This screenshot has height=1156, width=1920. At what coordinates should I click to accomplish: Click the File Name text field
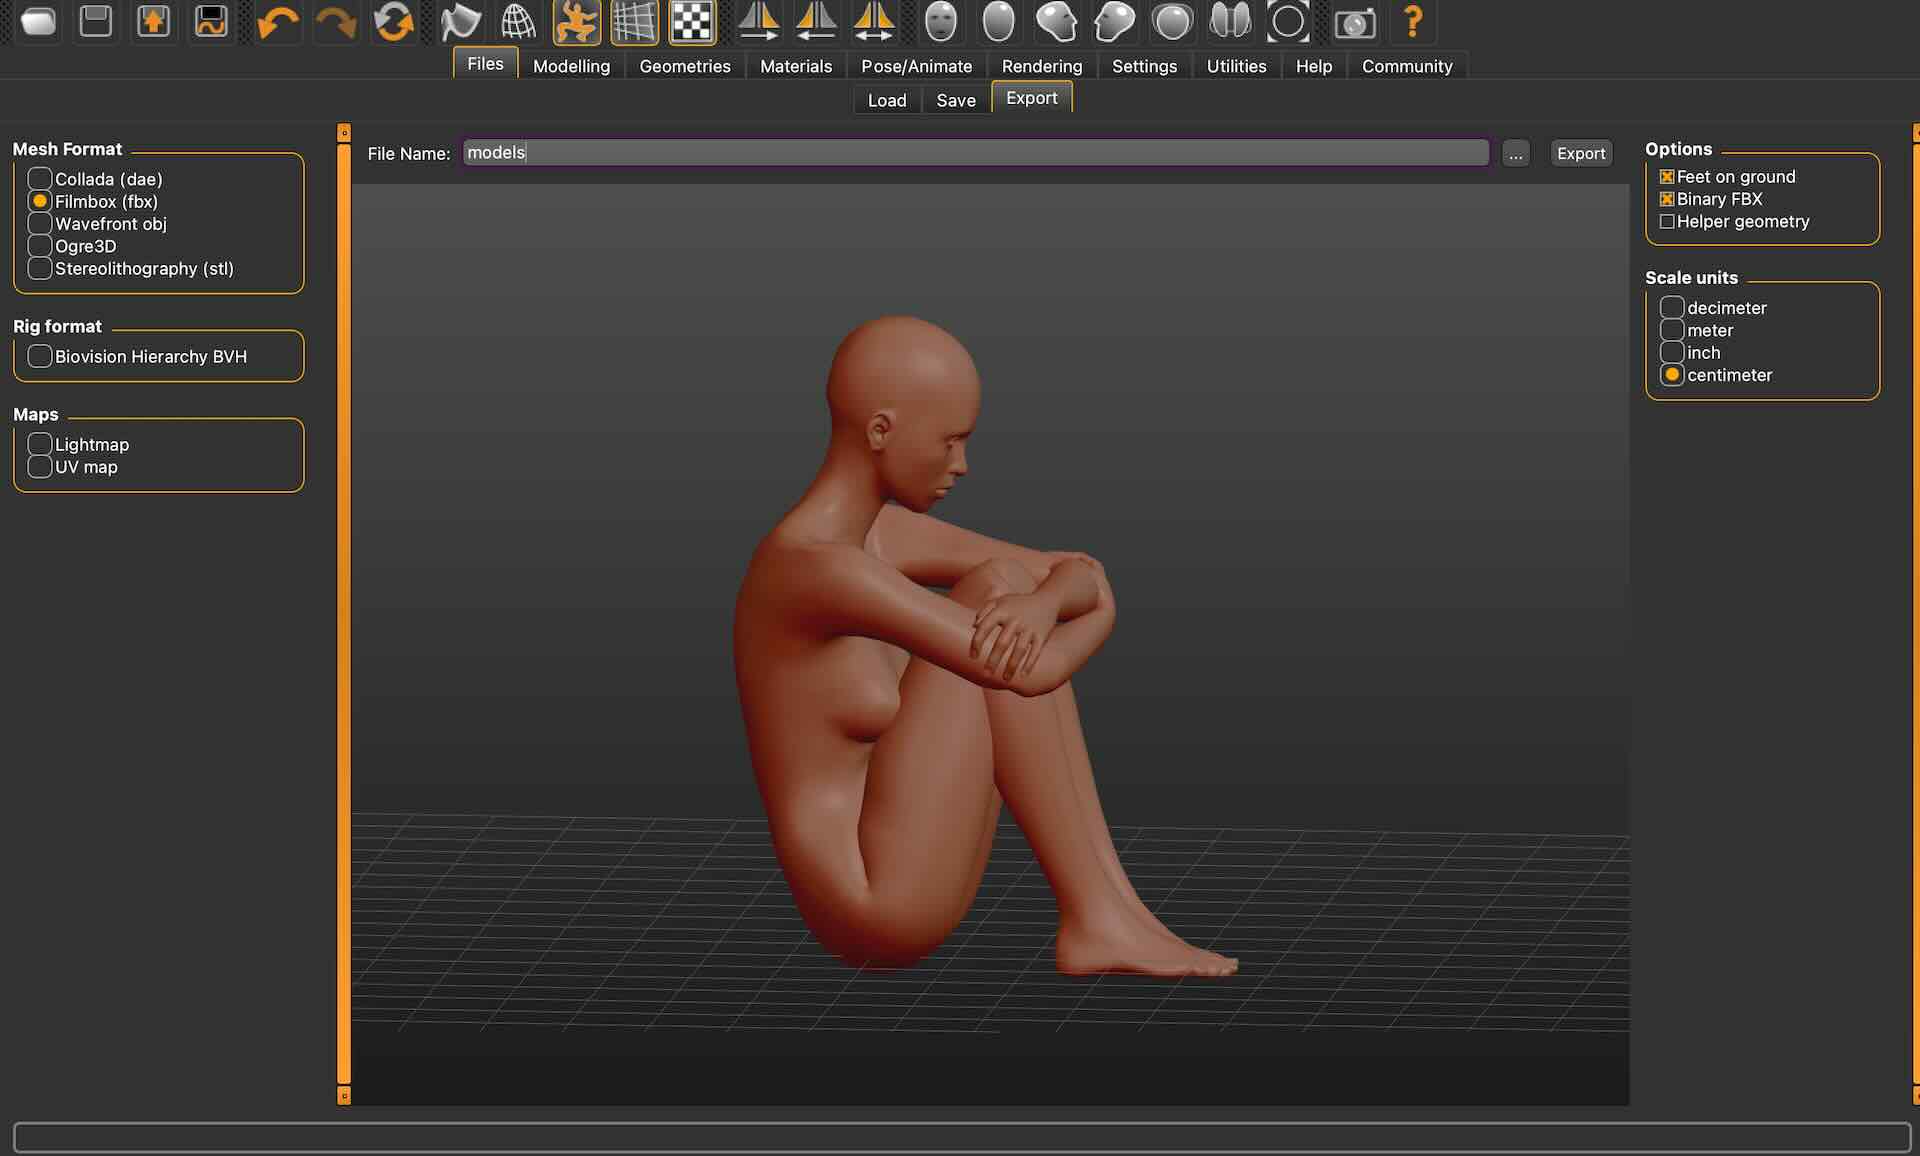tap(975, 153)
